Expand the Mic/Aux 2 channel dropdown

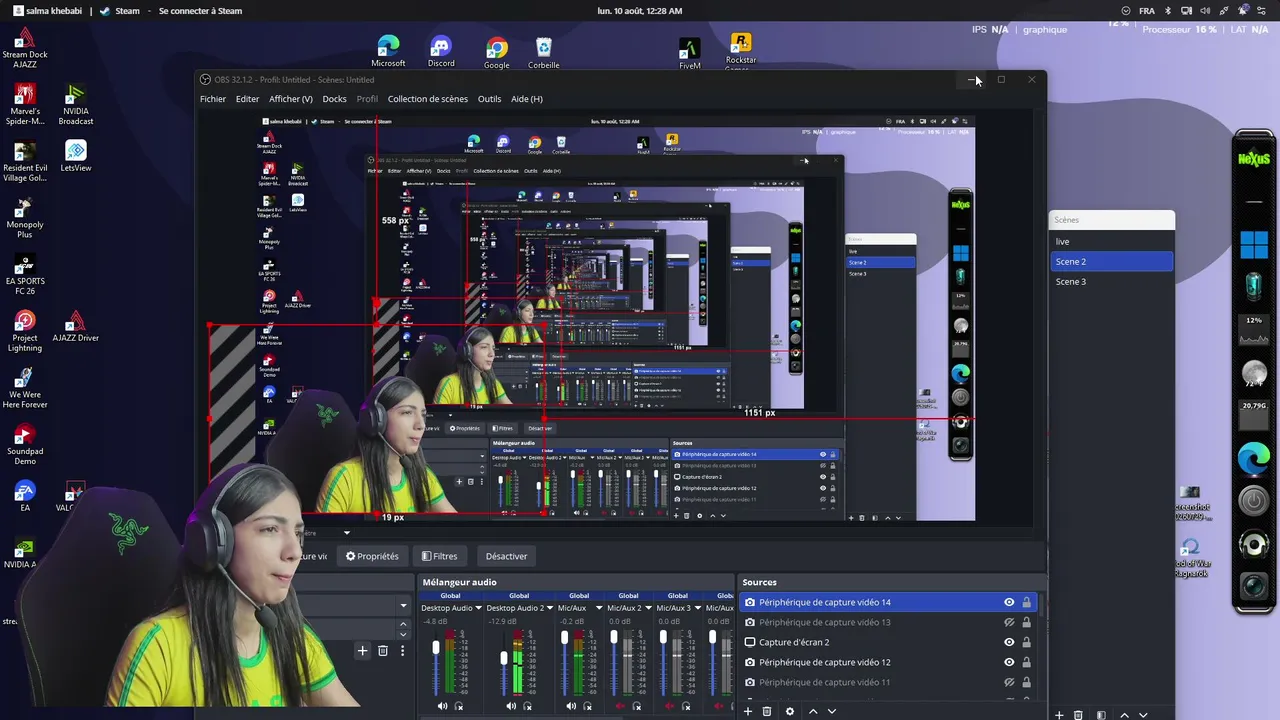point(648,608)
